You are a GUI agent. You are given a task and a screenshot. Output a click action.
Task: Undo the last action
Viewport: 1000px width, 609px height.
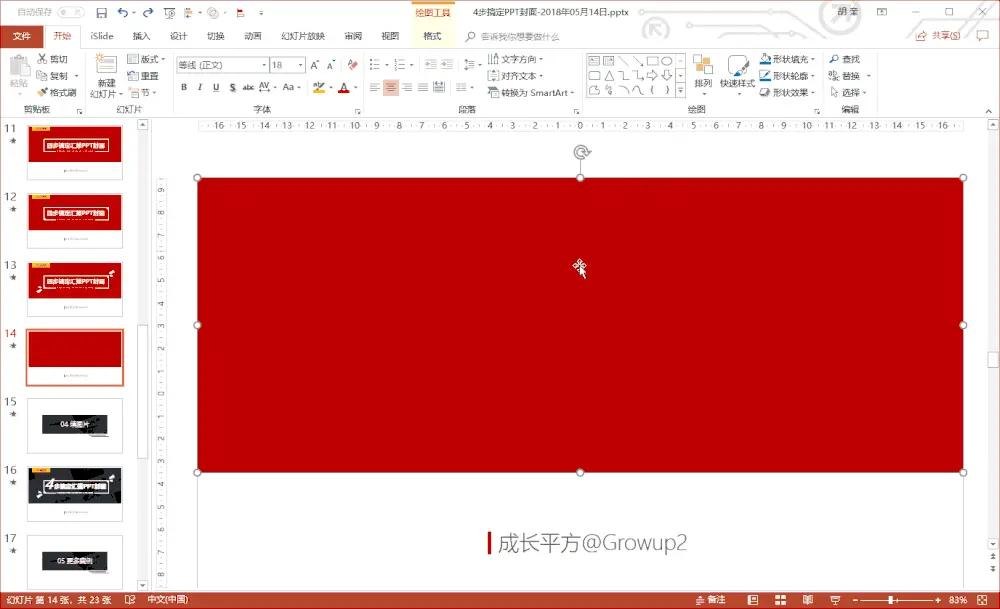coord(123,13)
